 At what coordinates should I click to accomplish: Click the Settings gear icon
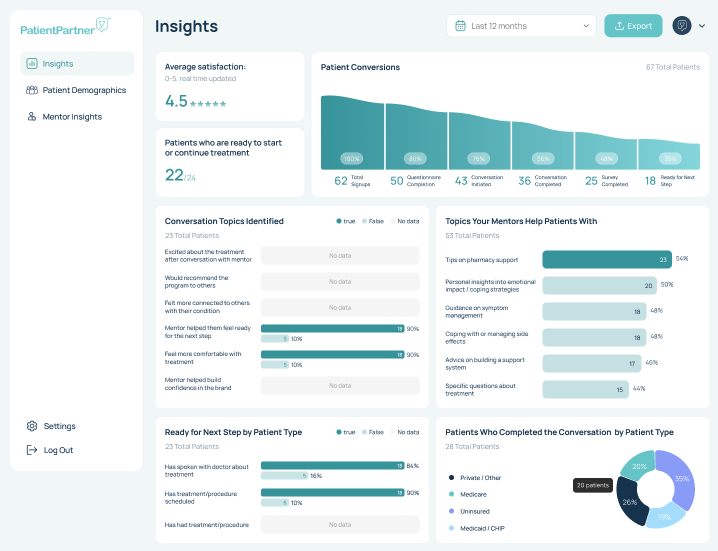tap(32, 426)
